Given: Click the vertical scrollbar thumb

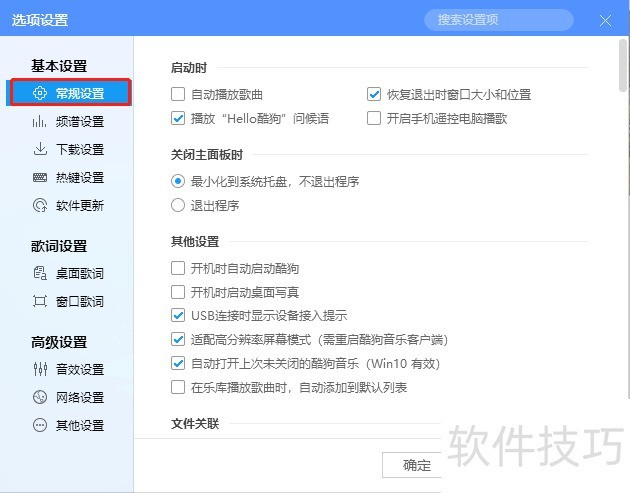Looking at the screenshot, I should [623, 65].
